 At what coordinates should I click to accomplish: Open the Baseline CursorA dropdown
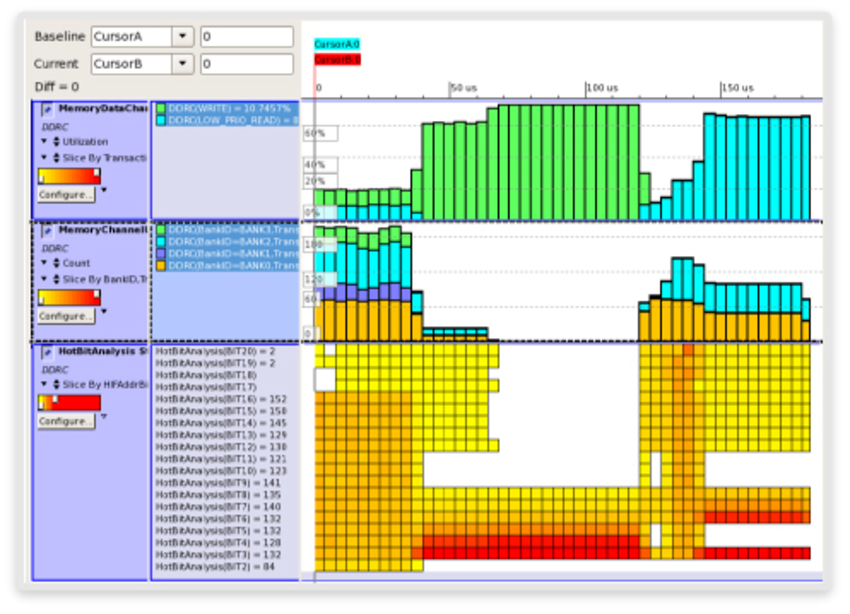(182, 37)
